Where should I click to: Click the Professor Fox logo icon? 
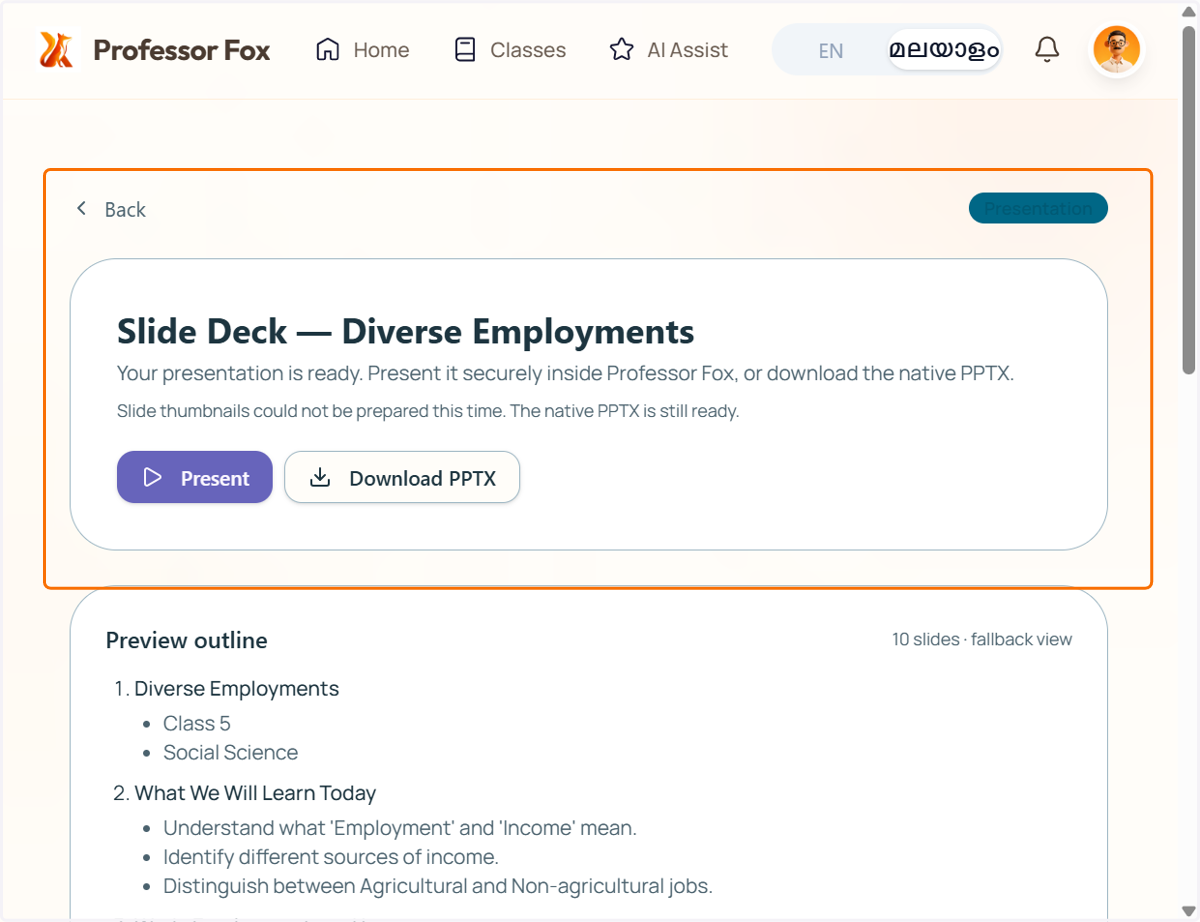click(56, 50)
